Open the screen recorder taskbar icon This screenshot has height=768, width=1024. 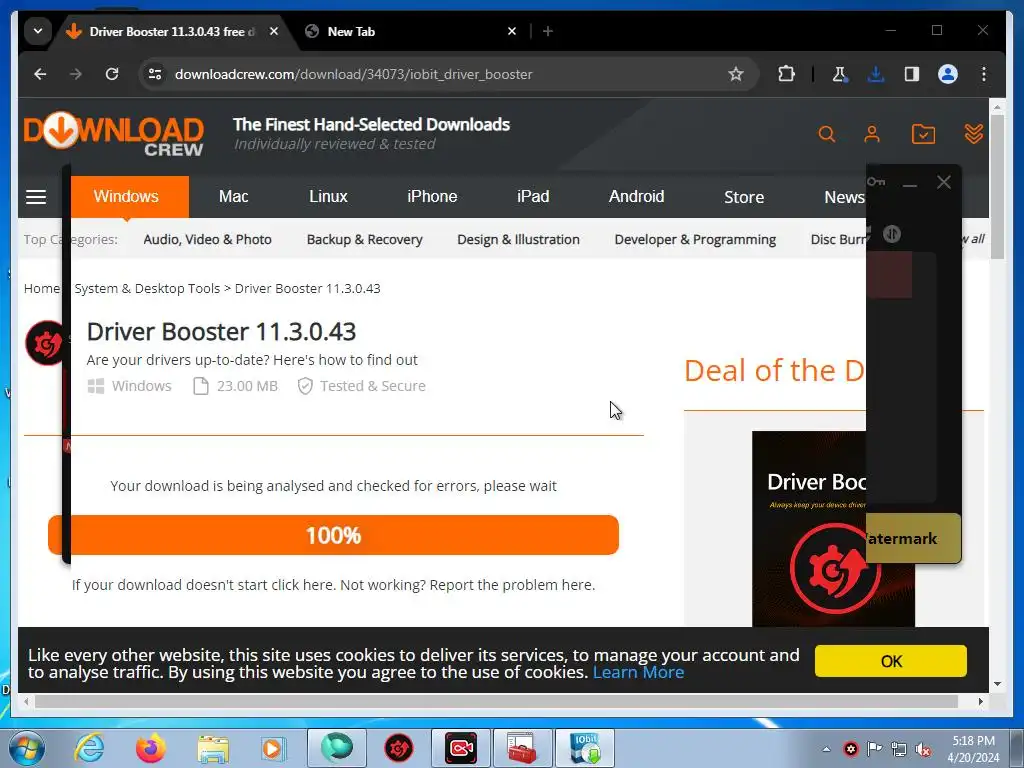(460, 748)
